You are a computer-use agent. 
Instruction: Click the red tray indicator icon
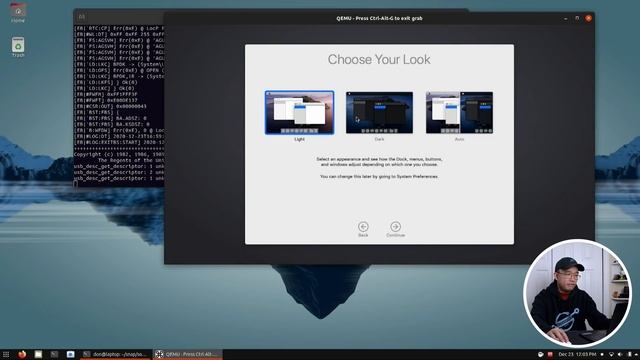[550, 354]
